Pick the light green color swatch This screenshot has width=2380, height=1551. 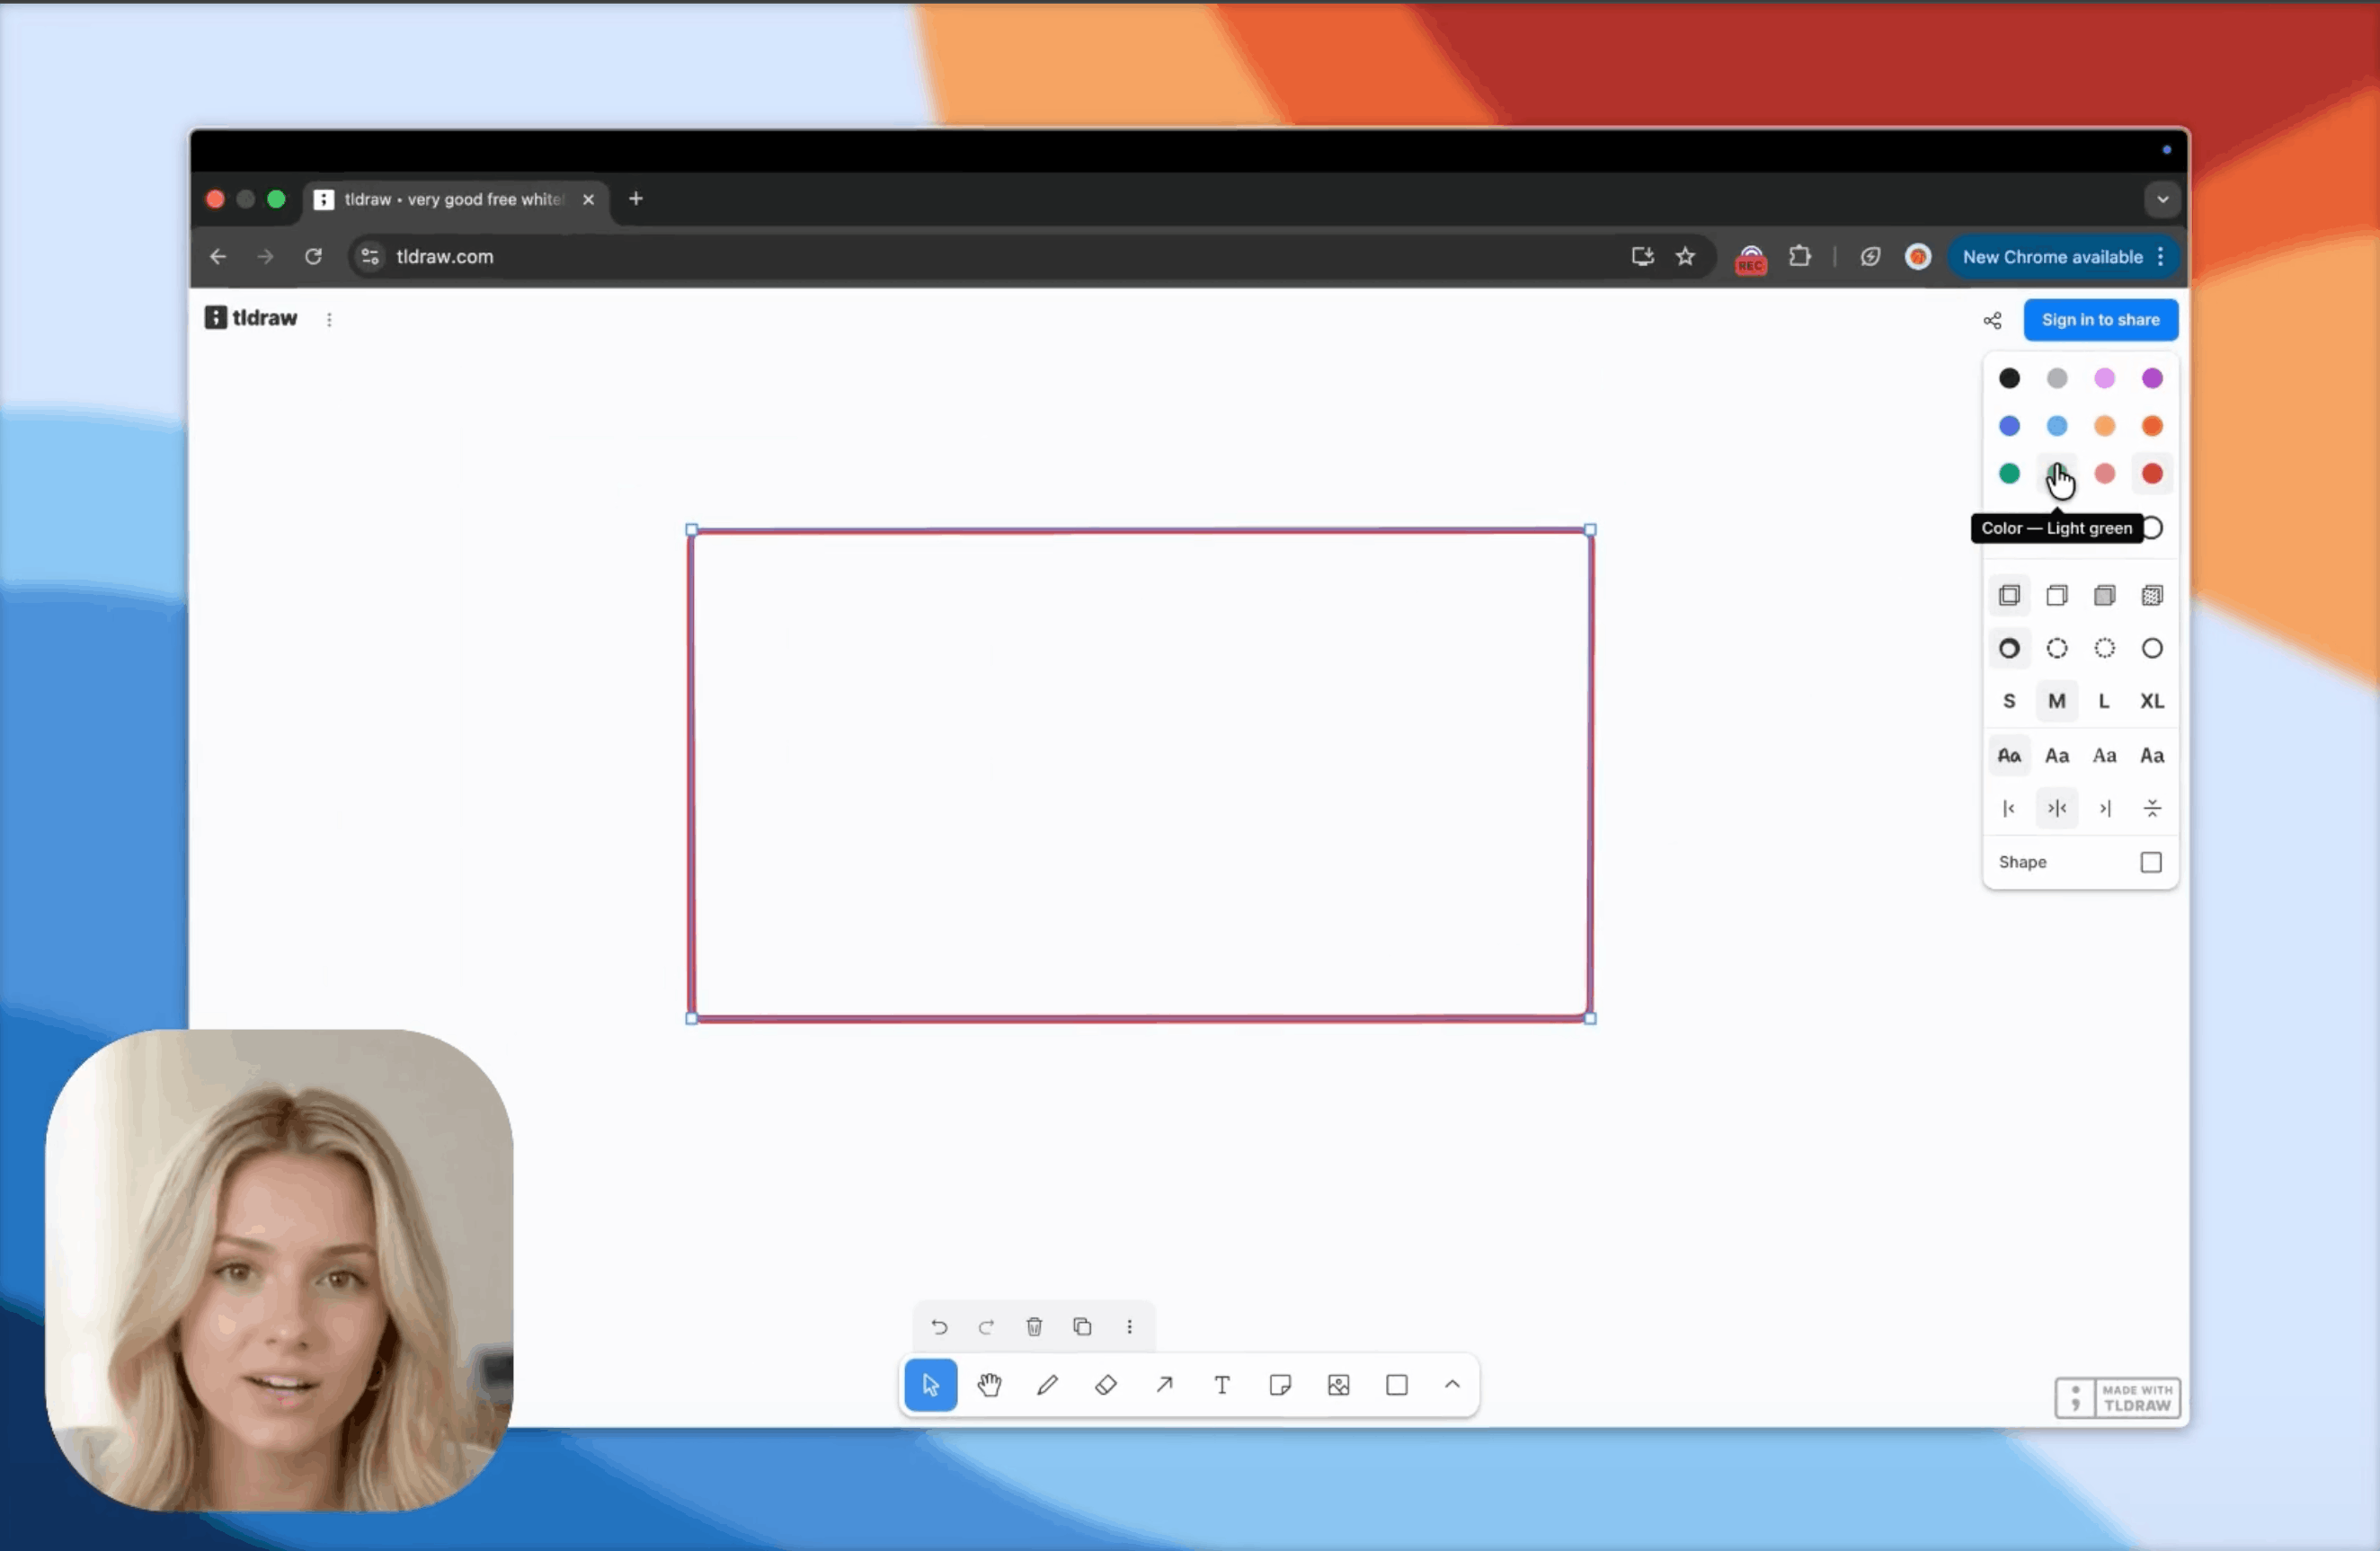[2057, 473]
